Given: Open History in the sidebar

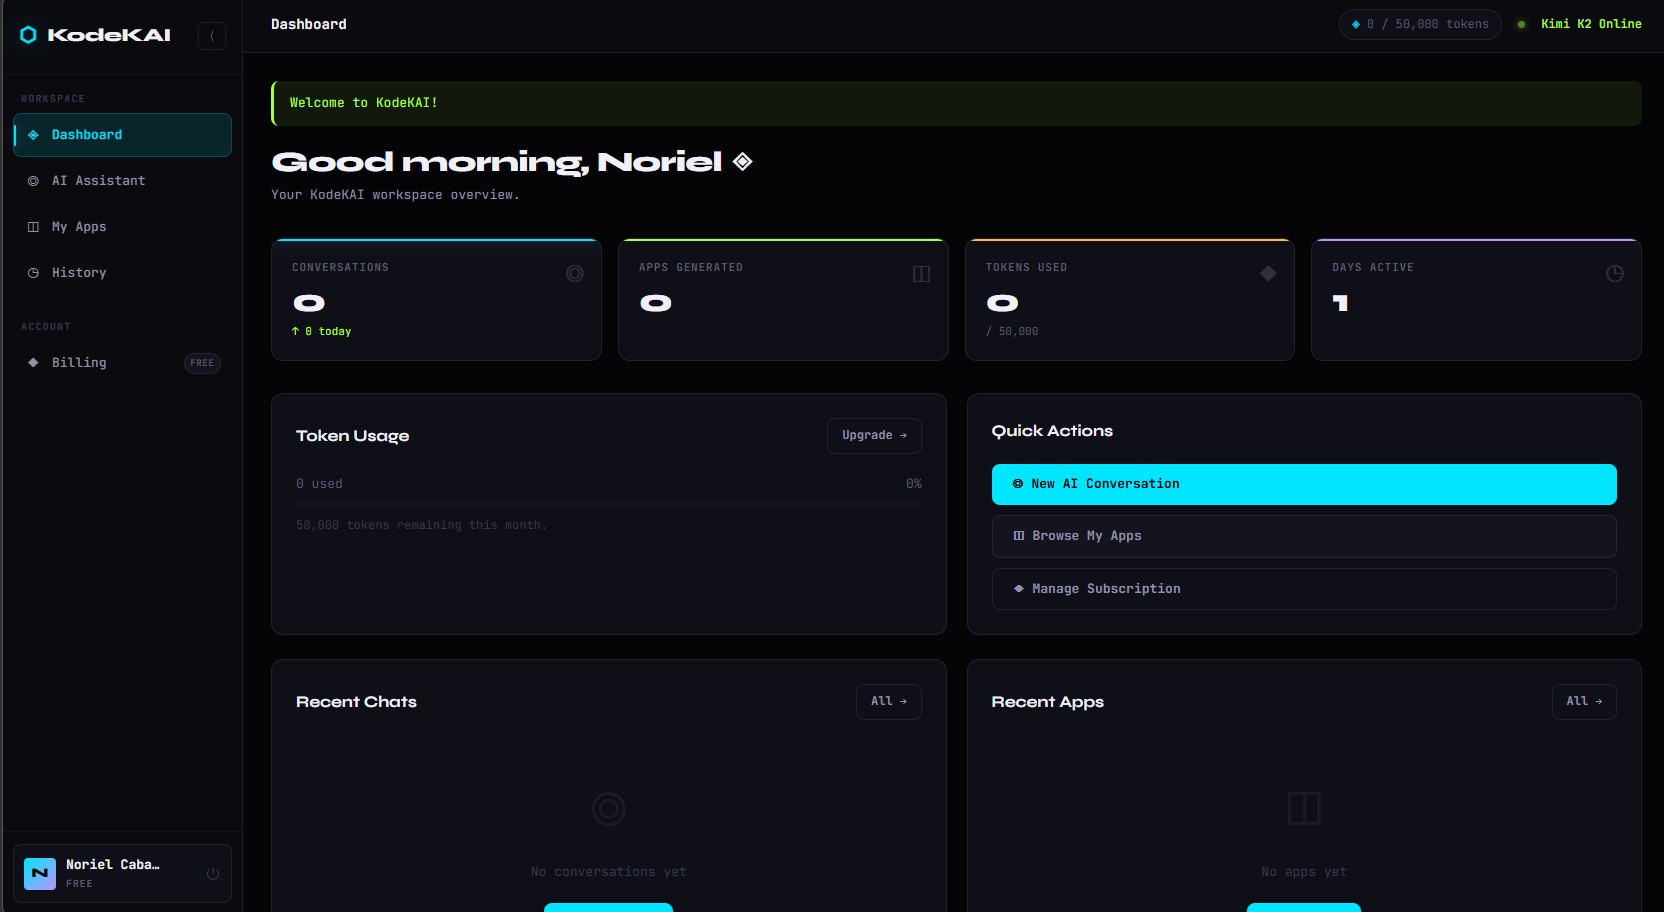Looking at the screenshot, I should click(x=122, y=273).
